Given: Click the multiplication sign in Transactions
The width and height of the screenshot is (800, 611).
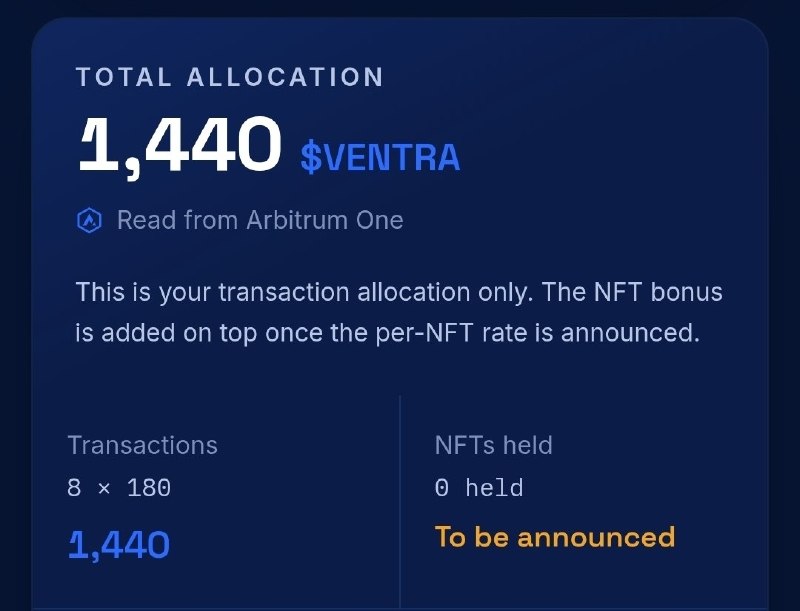Looking at the screenshot, I should tap(104, 489).
